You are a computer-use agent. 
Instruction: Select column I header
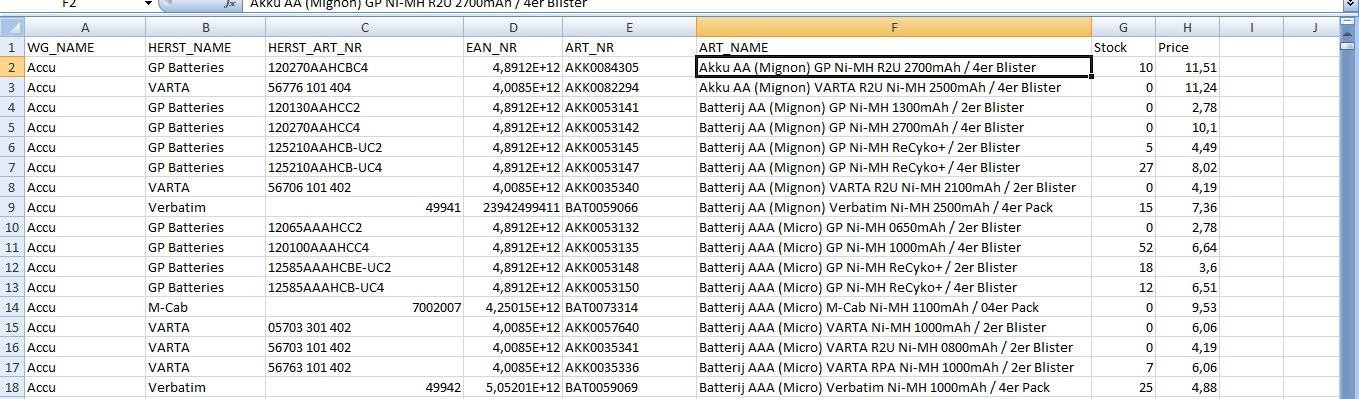(1251, 28)
